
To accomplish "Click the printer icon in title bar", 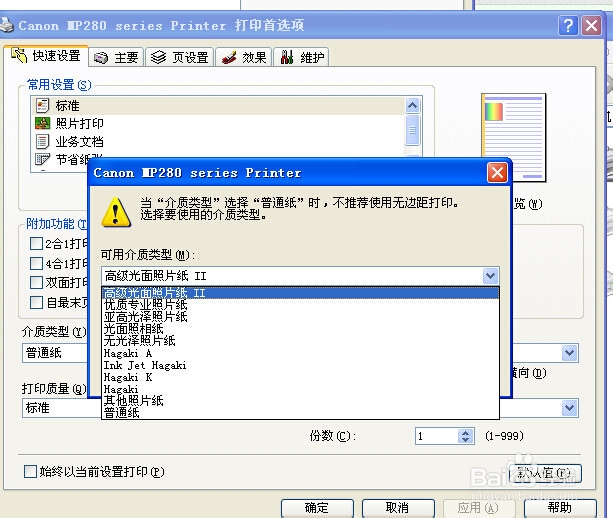I will tap(7, 26).
